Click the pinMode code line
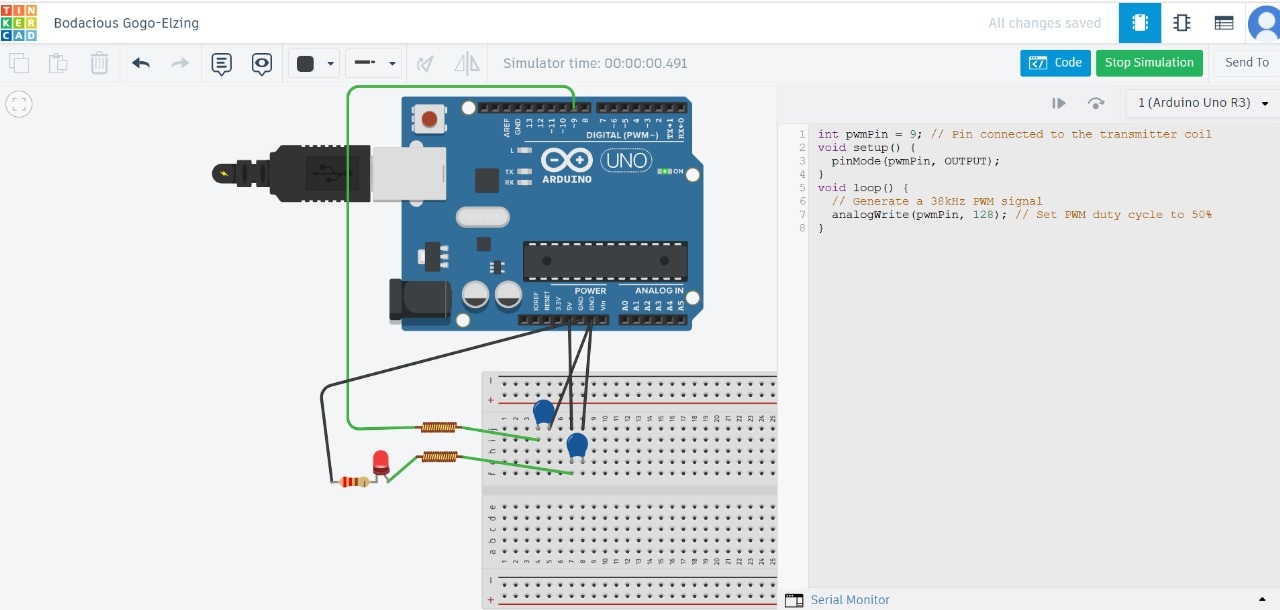Image resolution: width=1280 pixels, height=610 pixels. coord(915,161)
